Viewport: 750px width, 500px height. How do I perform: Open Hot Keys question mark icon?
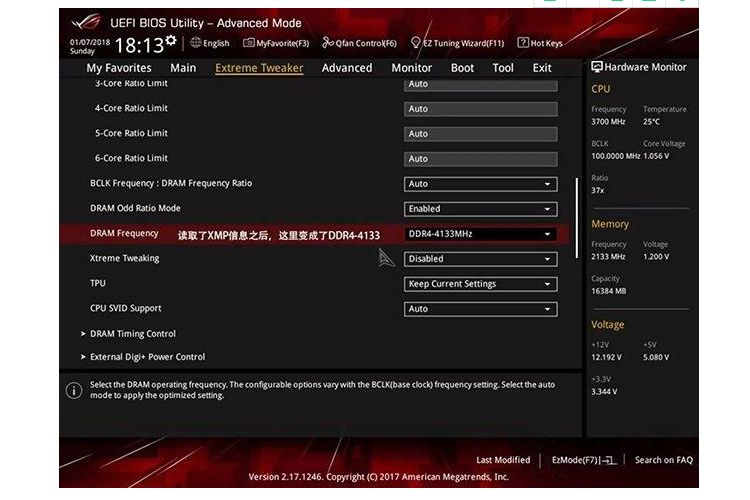523,43
